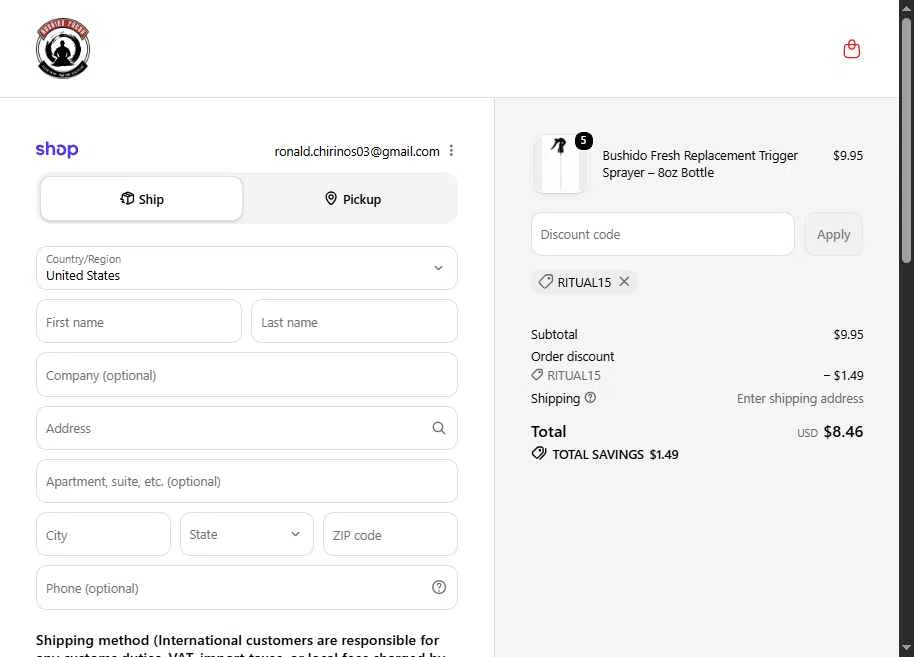Remove the RITUAL15 discount code
Viewport: 914px width, 657px height.
pos(624,282)
